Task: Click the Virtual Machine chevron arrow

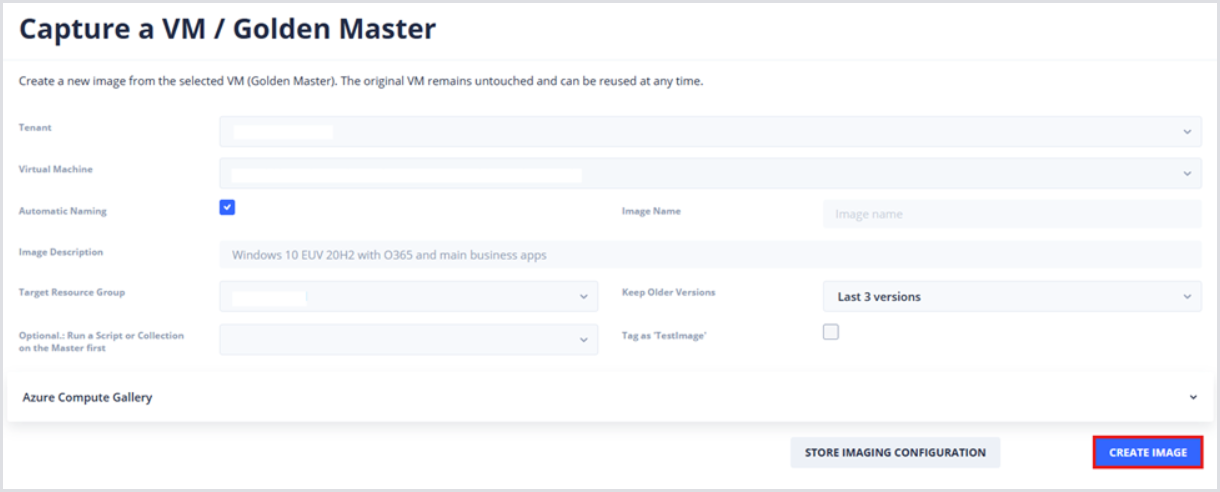Action: pos(1187,173)
